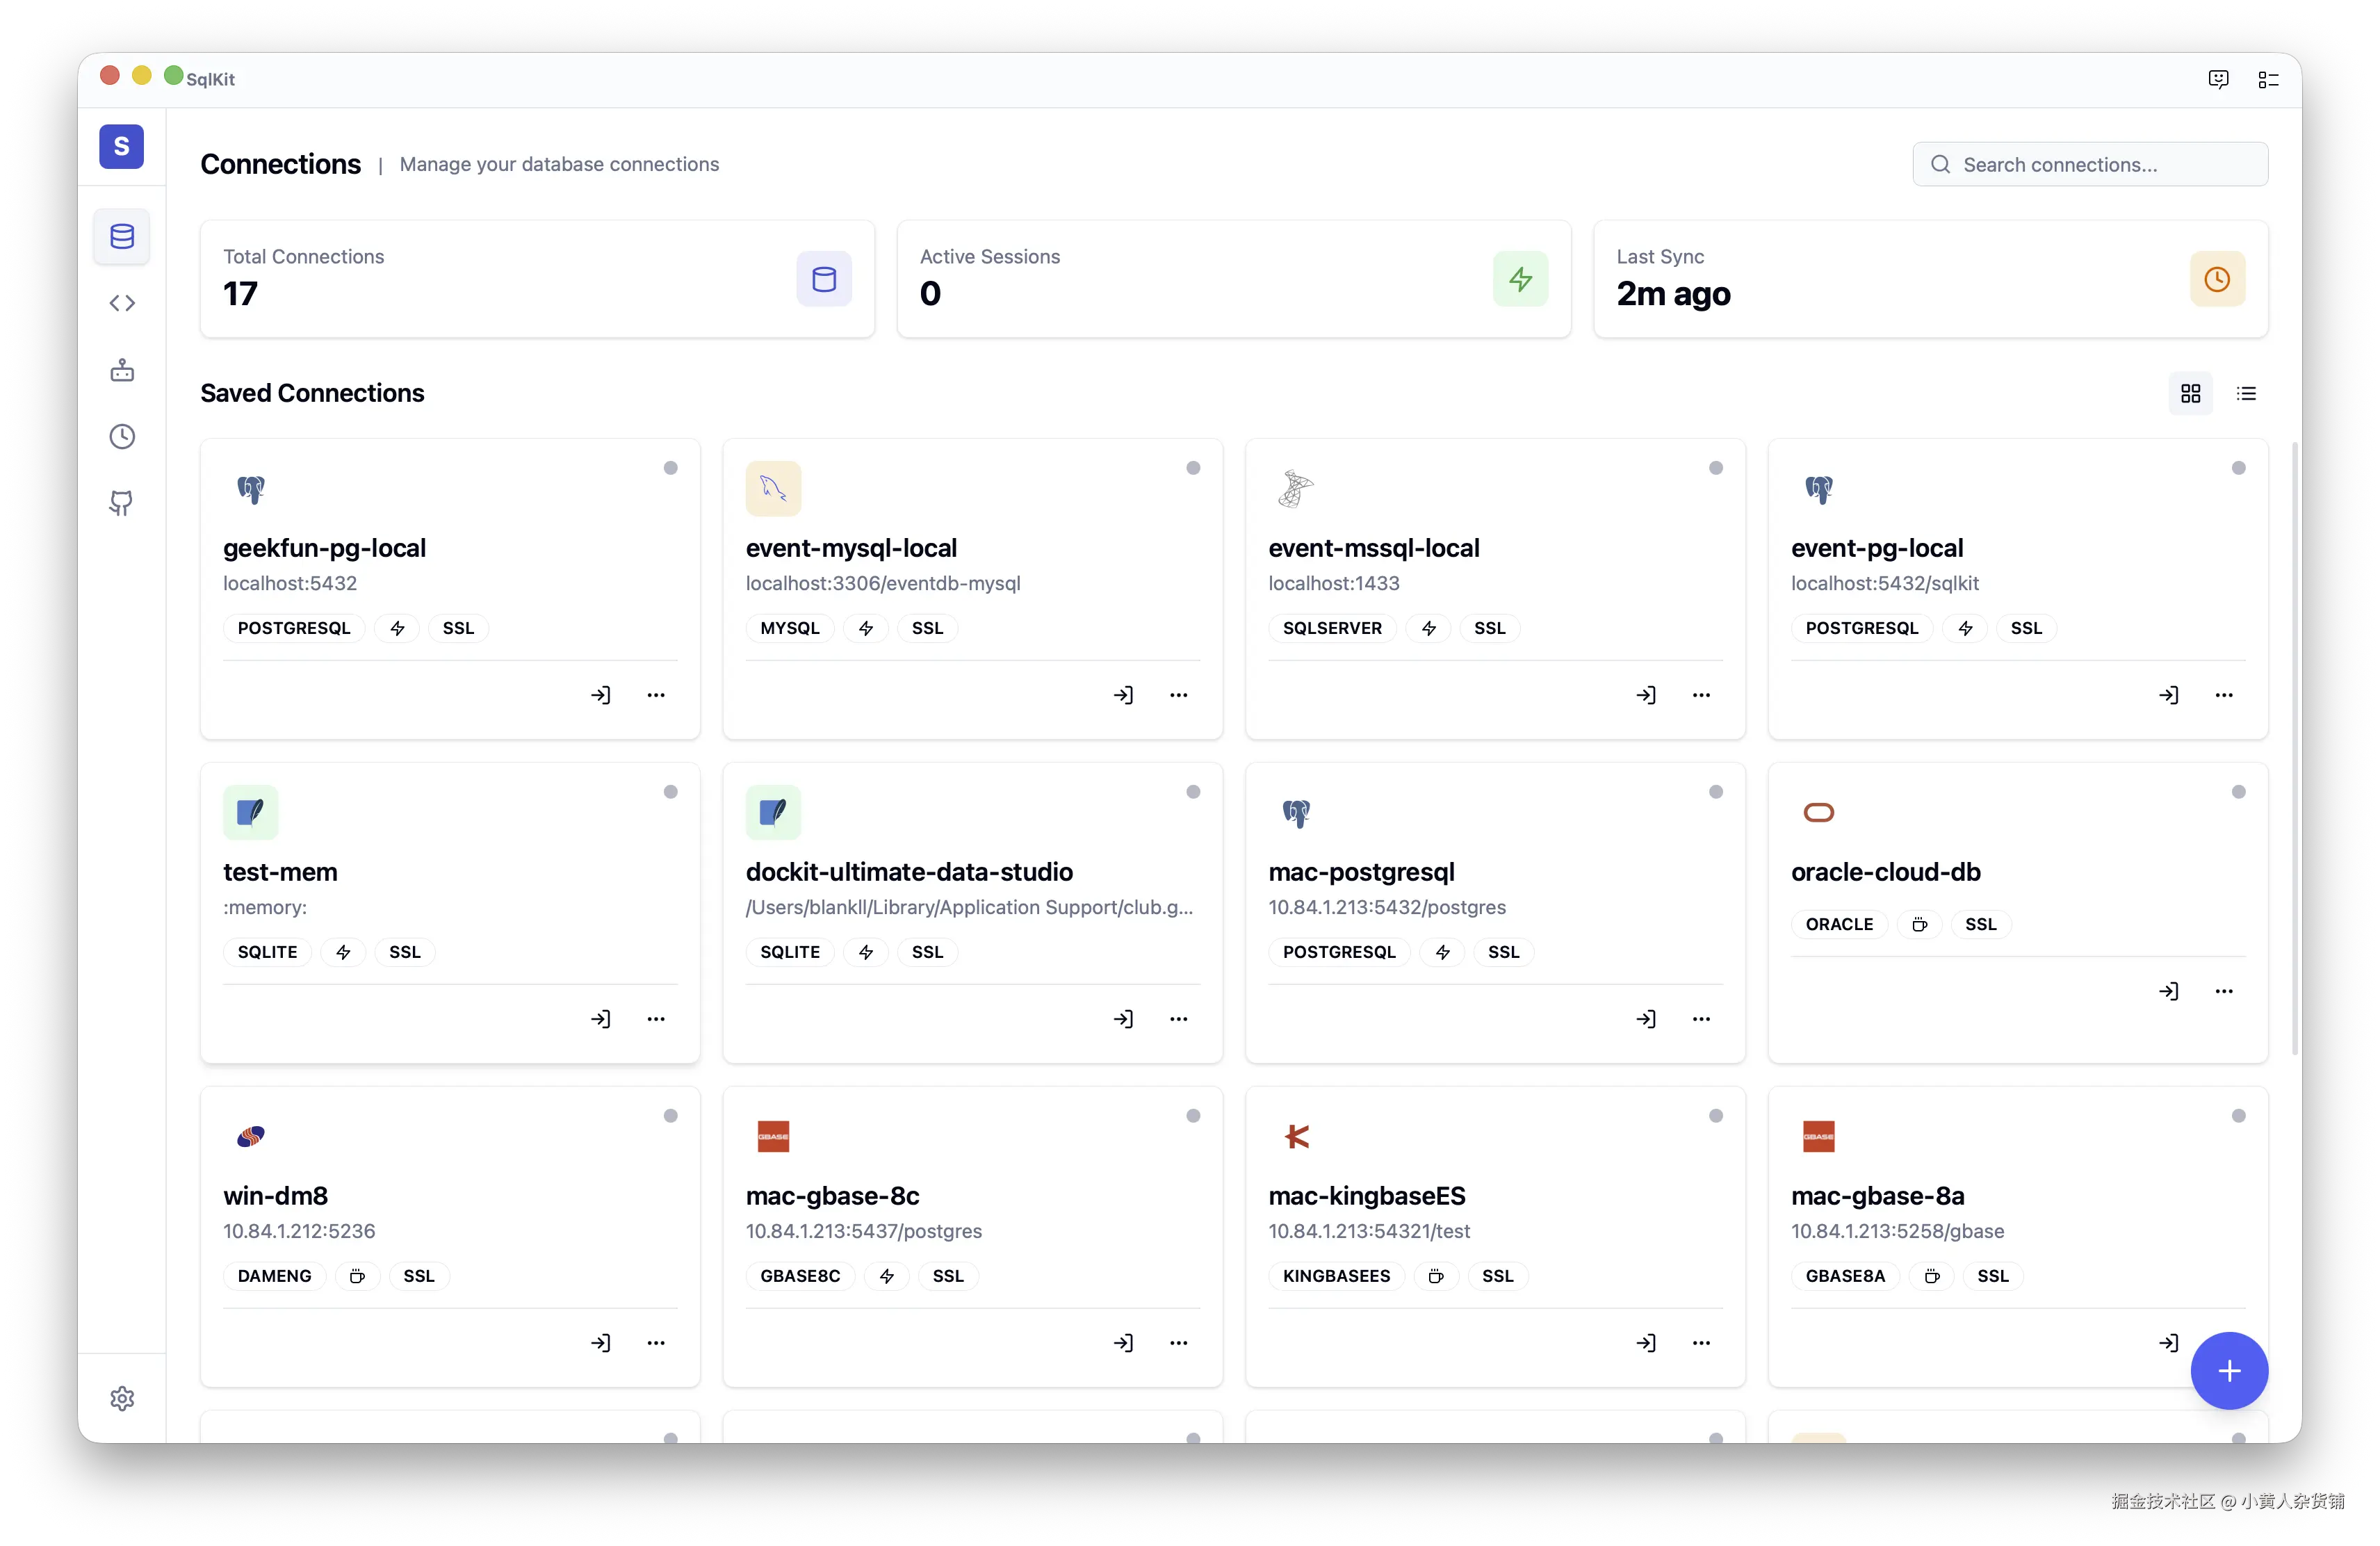The width and height of the screenshot is (2380, 1546).
Task: Click status dot on geekfun-pg-local card
Action: pyautogui.click(x=671, y=468)
